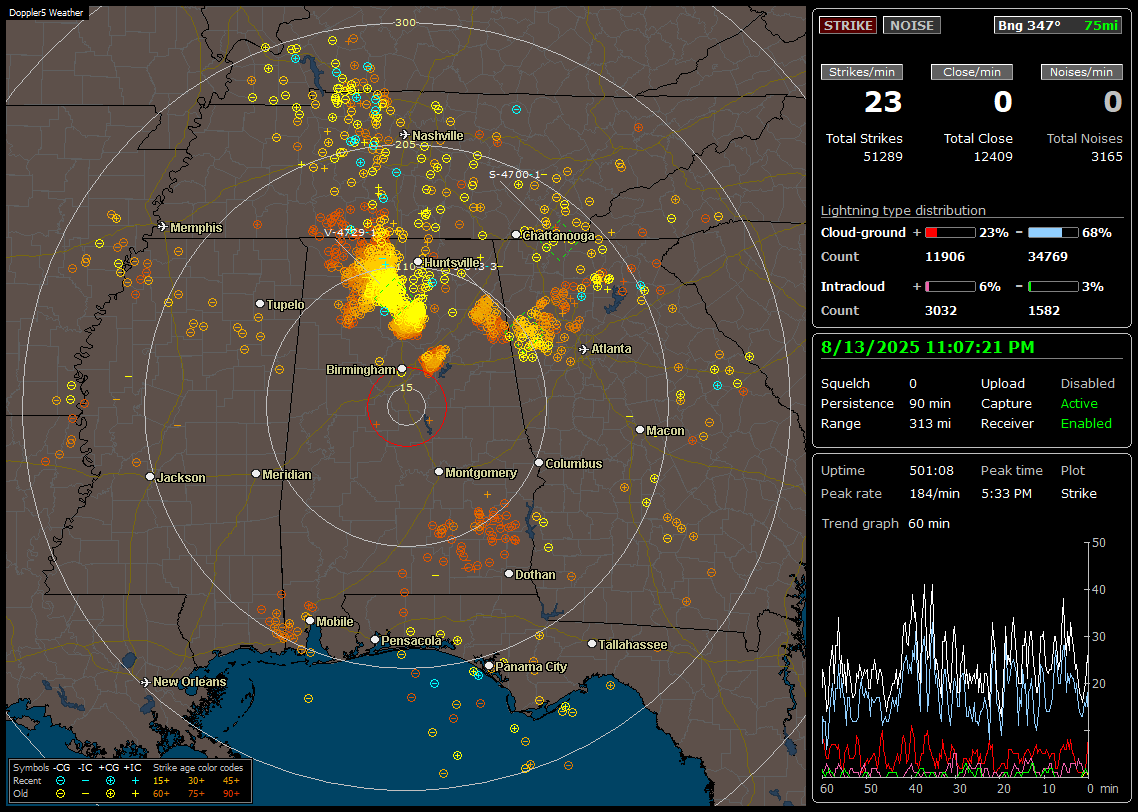Image resolution: width=1138 pixels, height=812 pixels.
Task: Click the 15 range ring label
Action: tap(406, 387)
